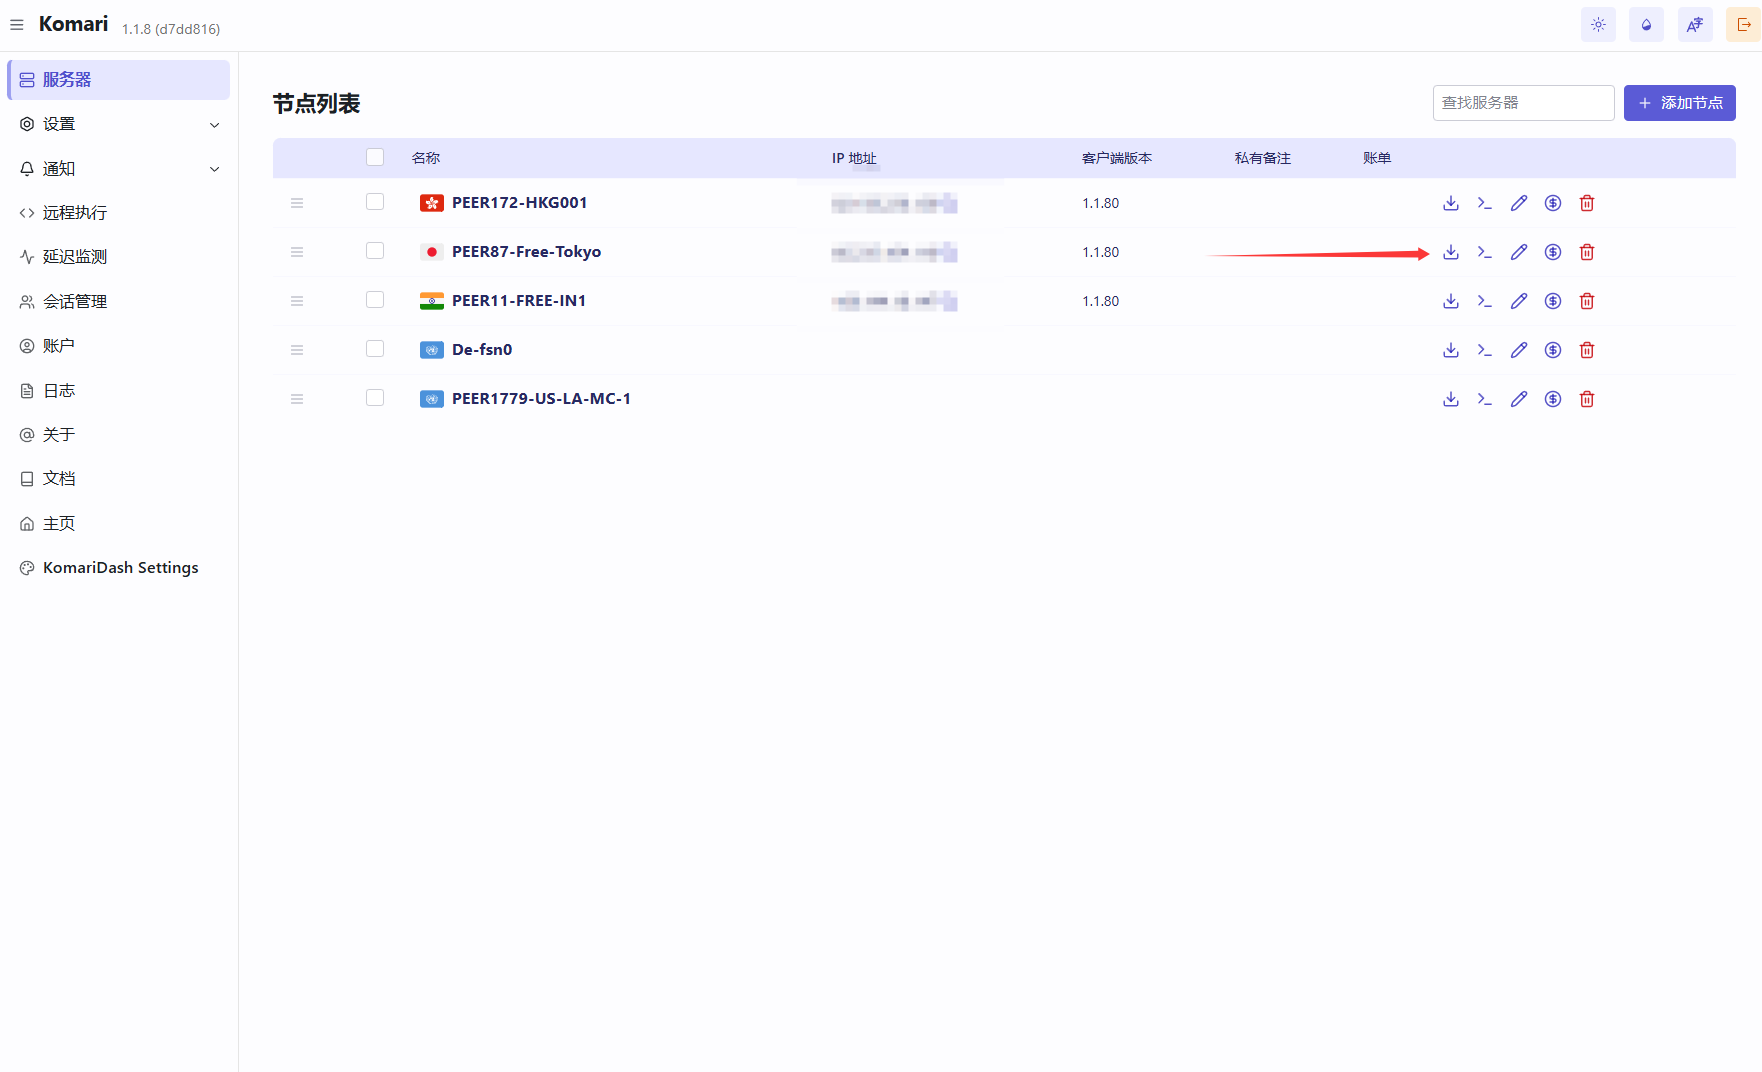
Task: Open KomariDash Settings link
Action: (120, 568)
